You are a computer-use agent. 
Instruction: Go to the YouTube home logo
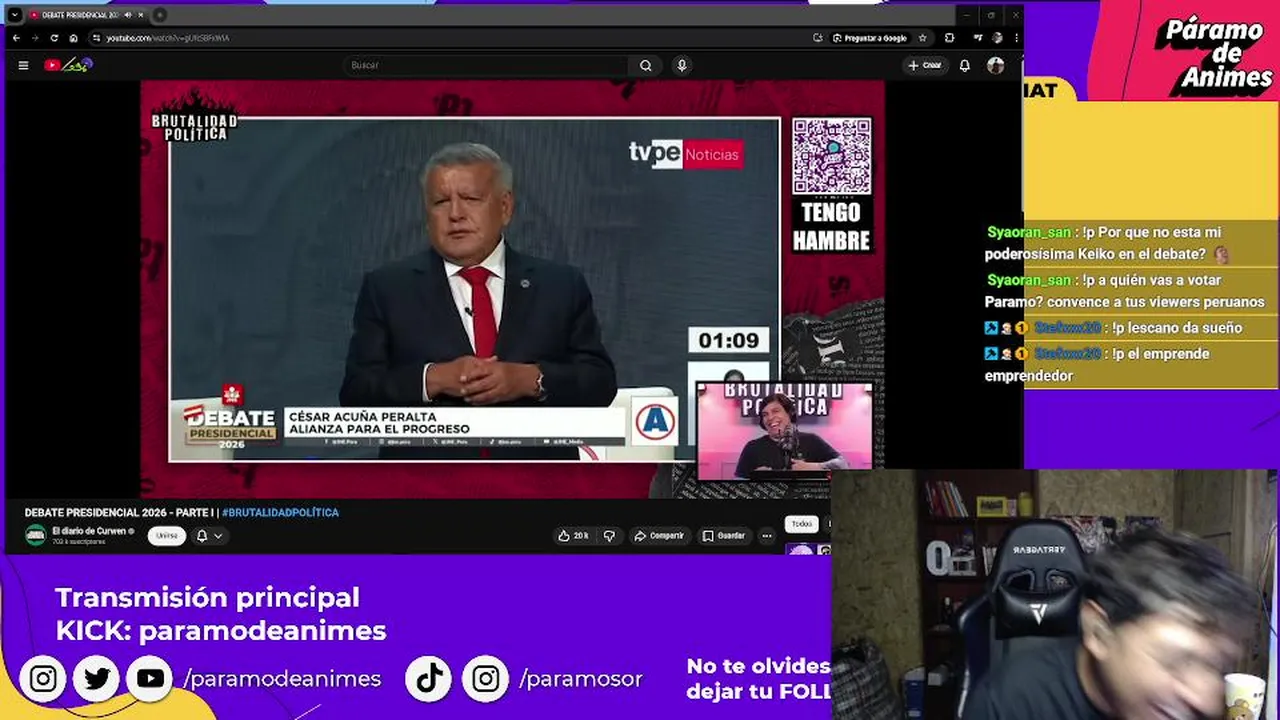67,65
